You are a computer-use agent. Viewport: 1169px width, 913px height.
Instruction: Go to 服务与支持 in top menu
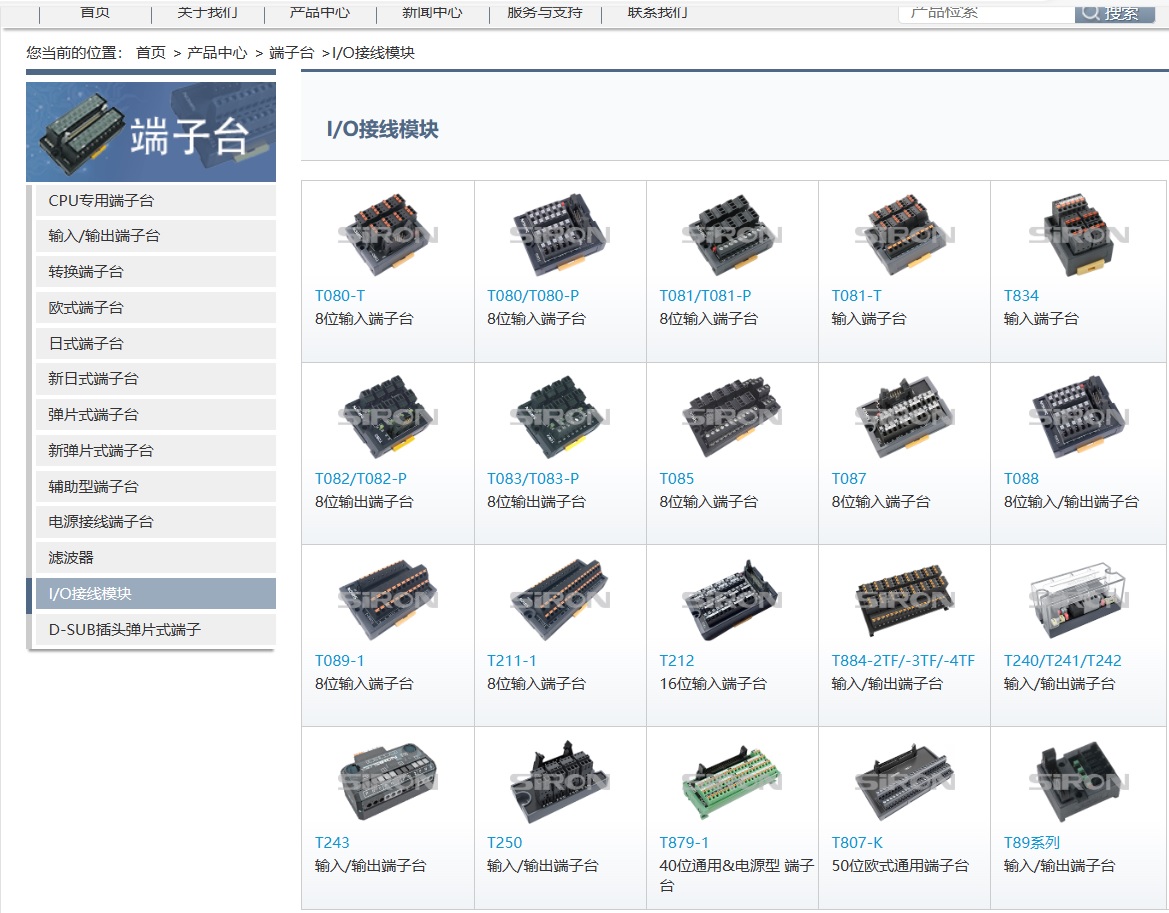545,12
